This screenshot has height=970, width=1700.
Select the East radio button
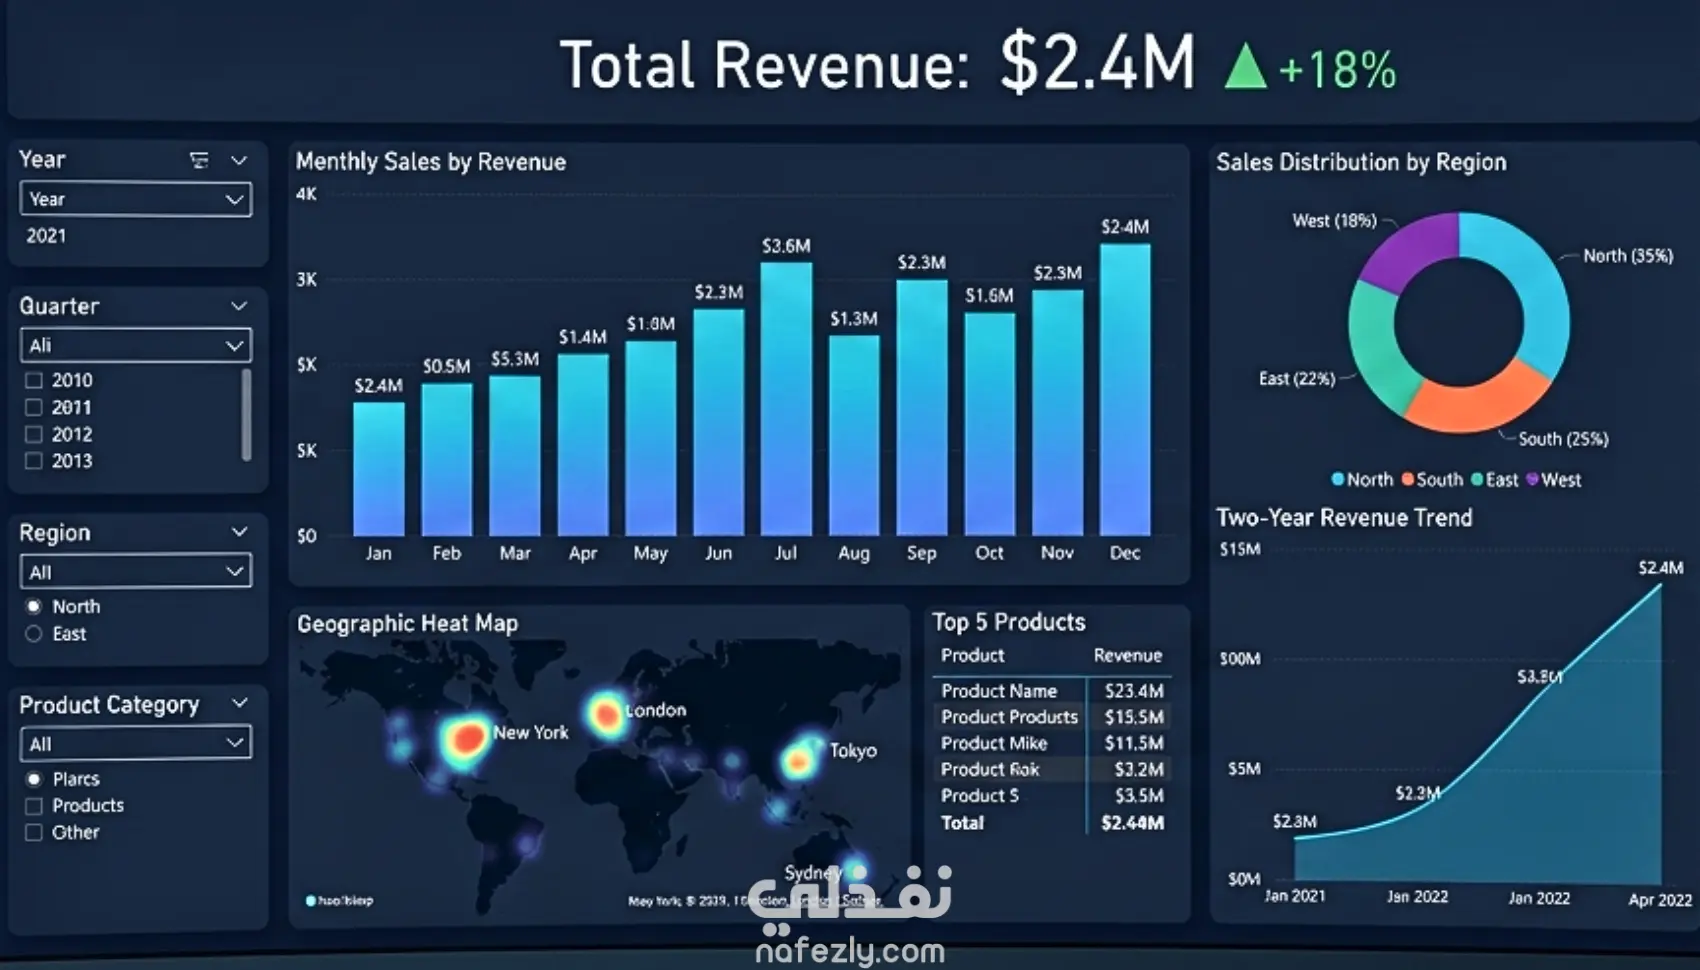(x=34, y=633)
